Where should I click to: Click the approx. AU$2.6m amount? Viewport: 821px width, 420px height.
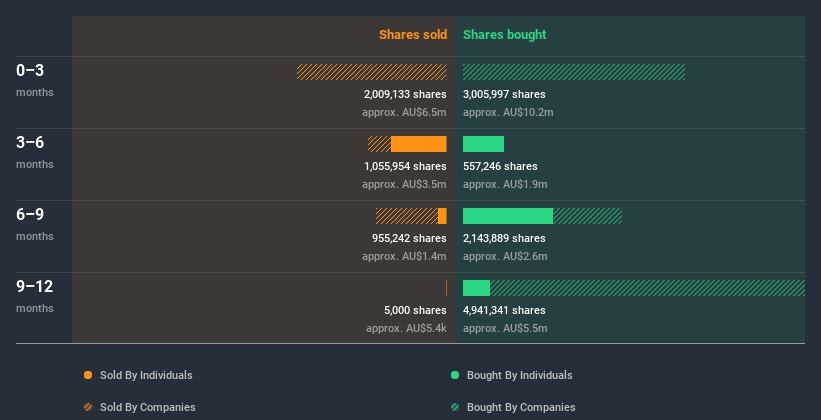pyautogui.click(x=505, y=257)
